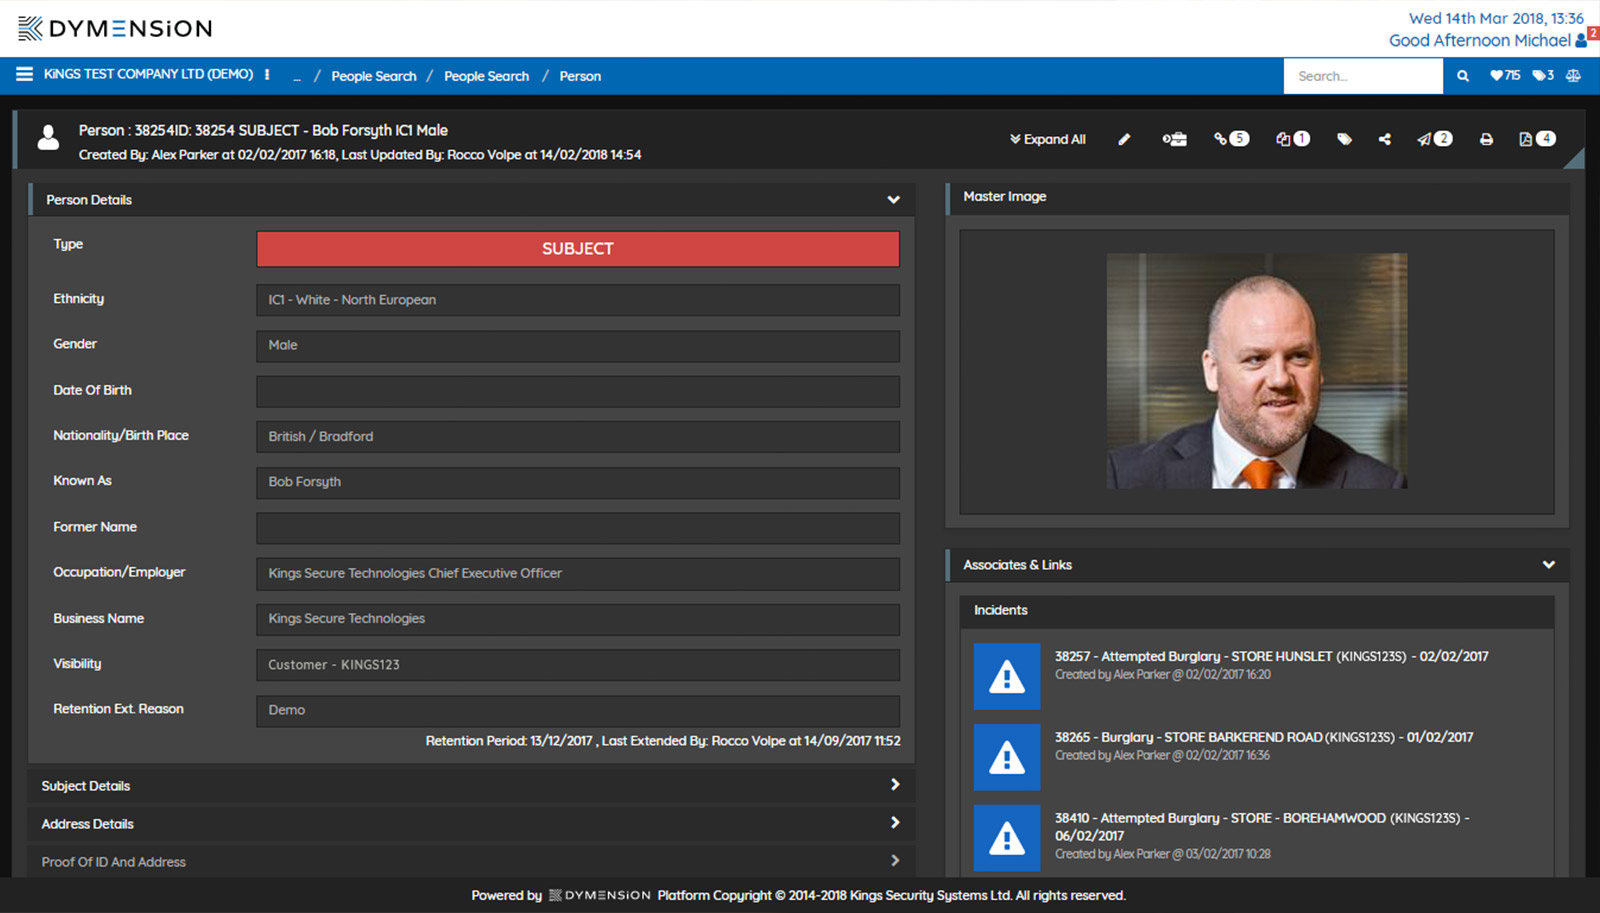Open copies icon with 1 badge
The height and width of the screenshot is (913, 1600).
coord(1292,139)
